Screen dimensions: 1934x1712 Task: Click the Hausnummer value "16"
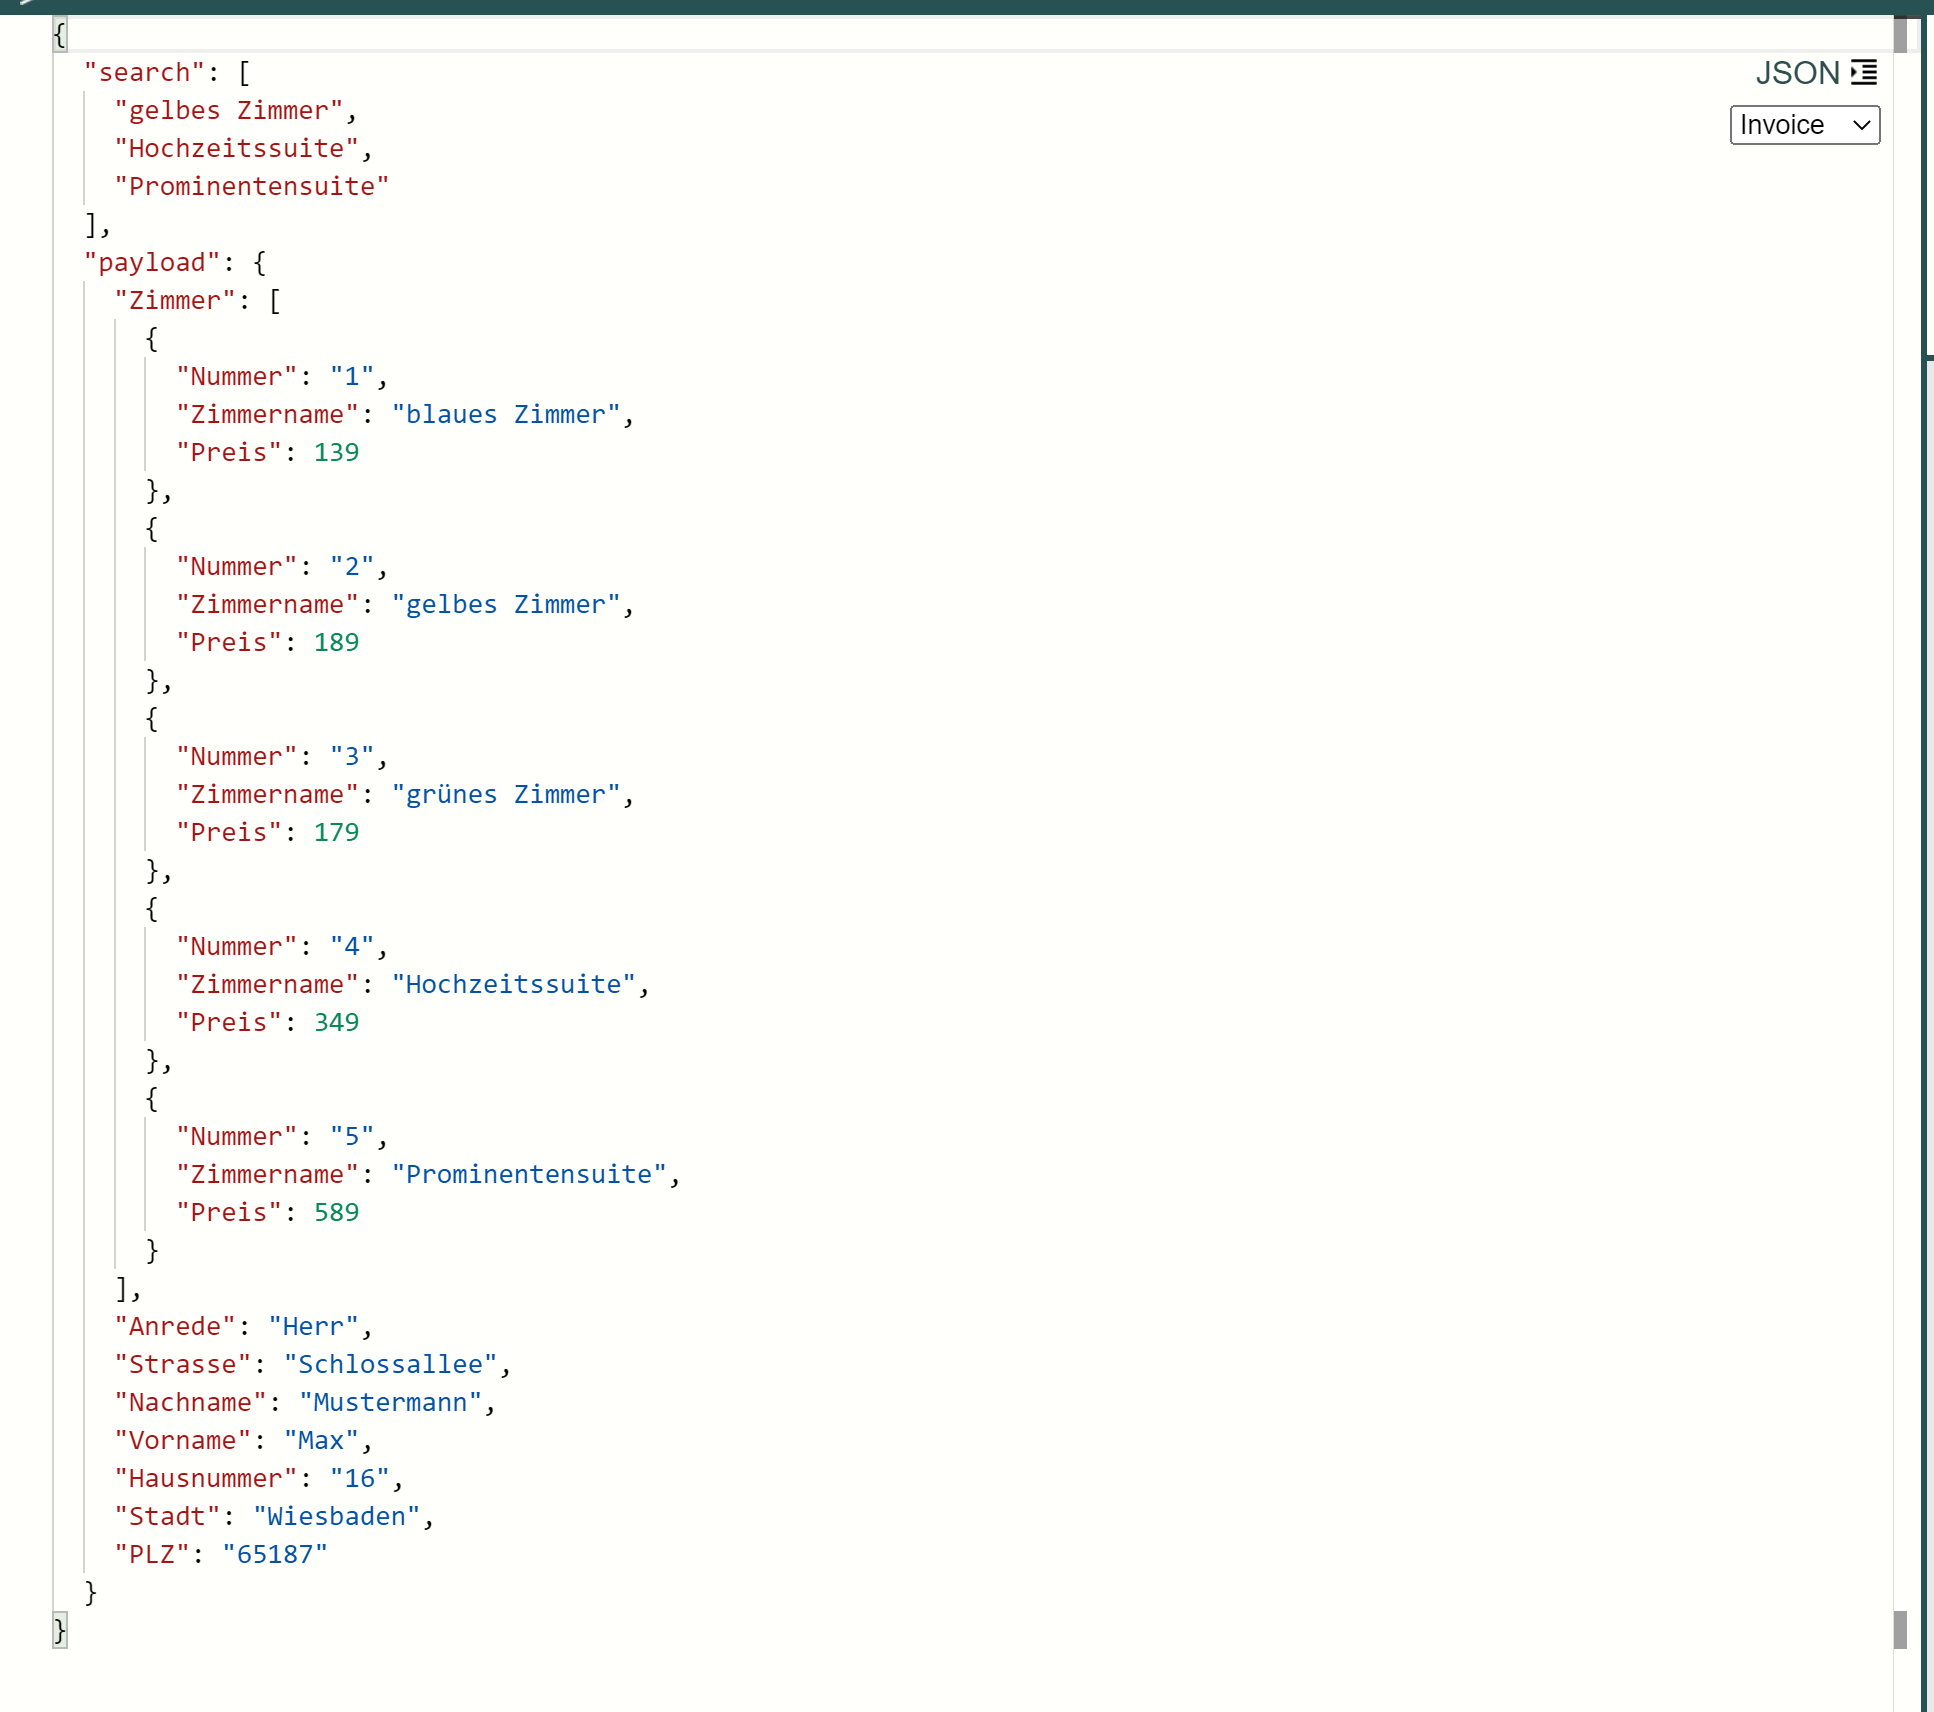(360, 1479)
